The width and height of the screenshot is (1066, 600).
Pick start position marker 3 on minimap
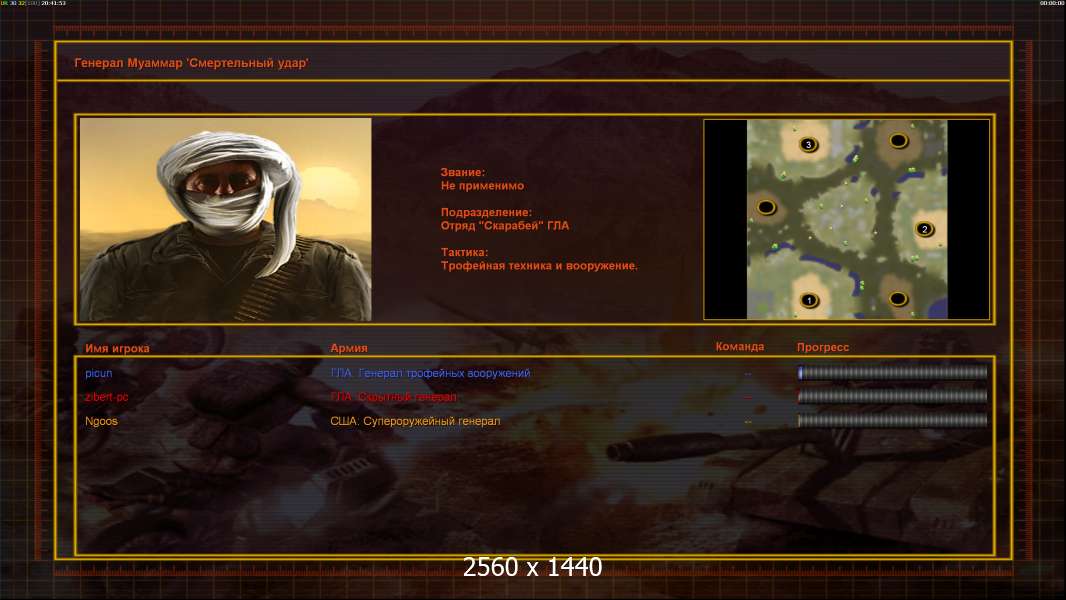[808, 144]
